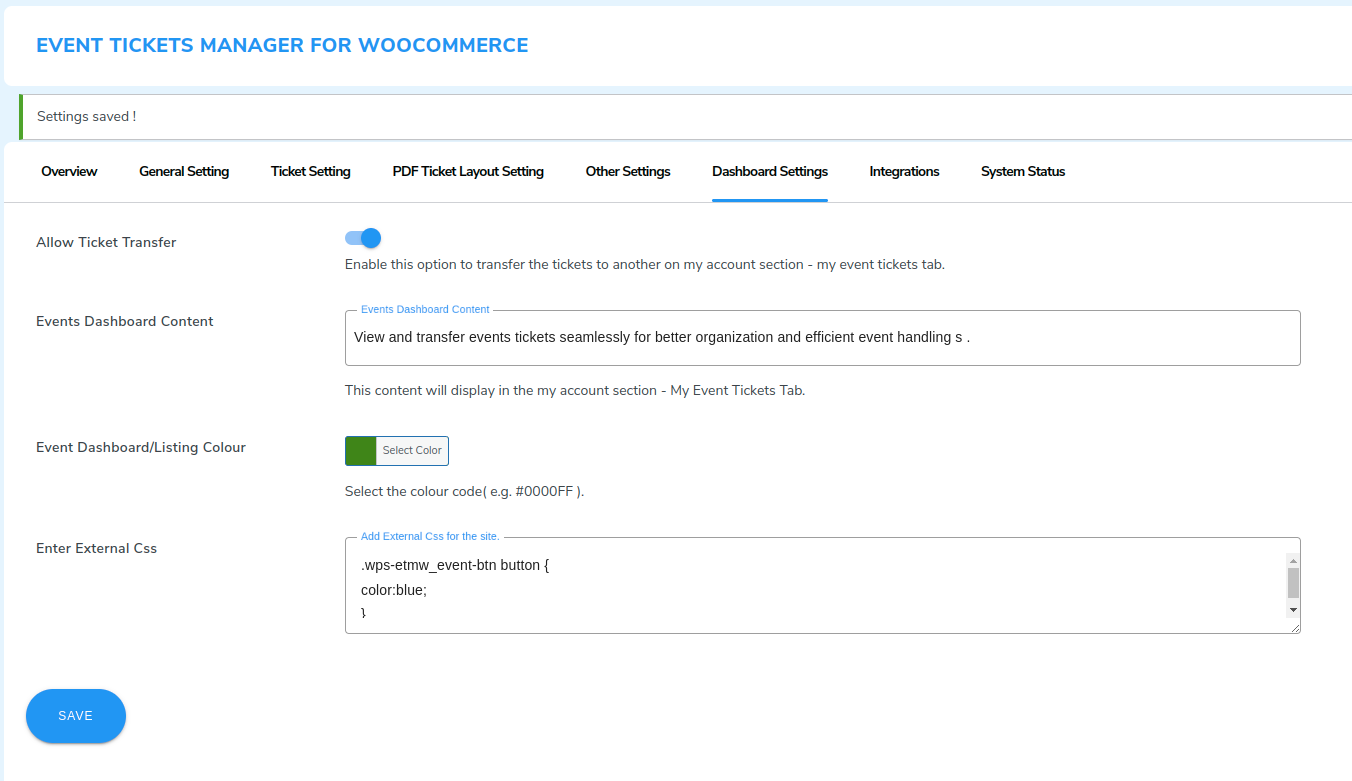Open the Integrations tab
This screenshot has height=781, width=1352.
[904, 171]
